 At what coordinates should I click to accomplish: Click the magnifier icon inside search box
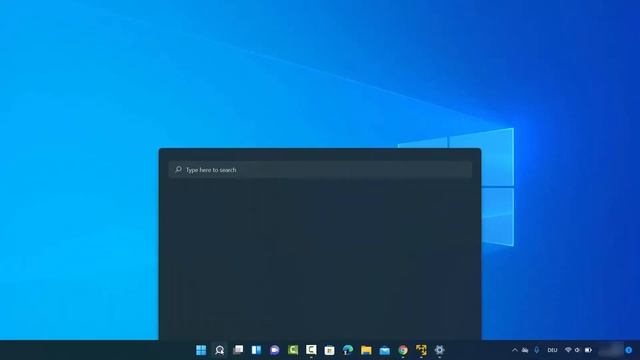pyautogui.click(x=178, y=169)
